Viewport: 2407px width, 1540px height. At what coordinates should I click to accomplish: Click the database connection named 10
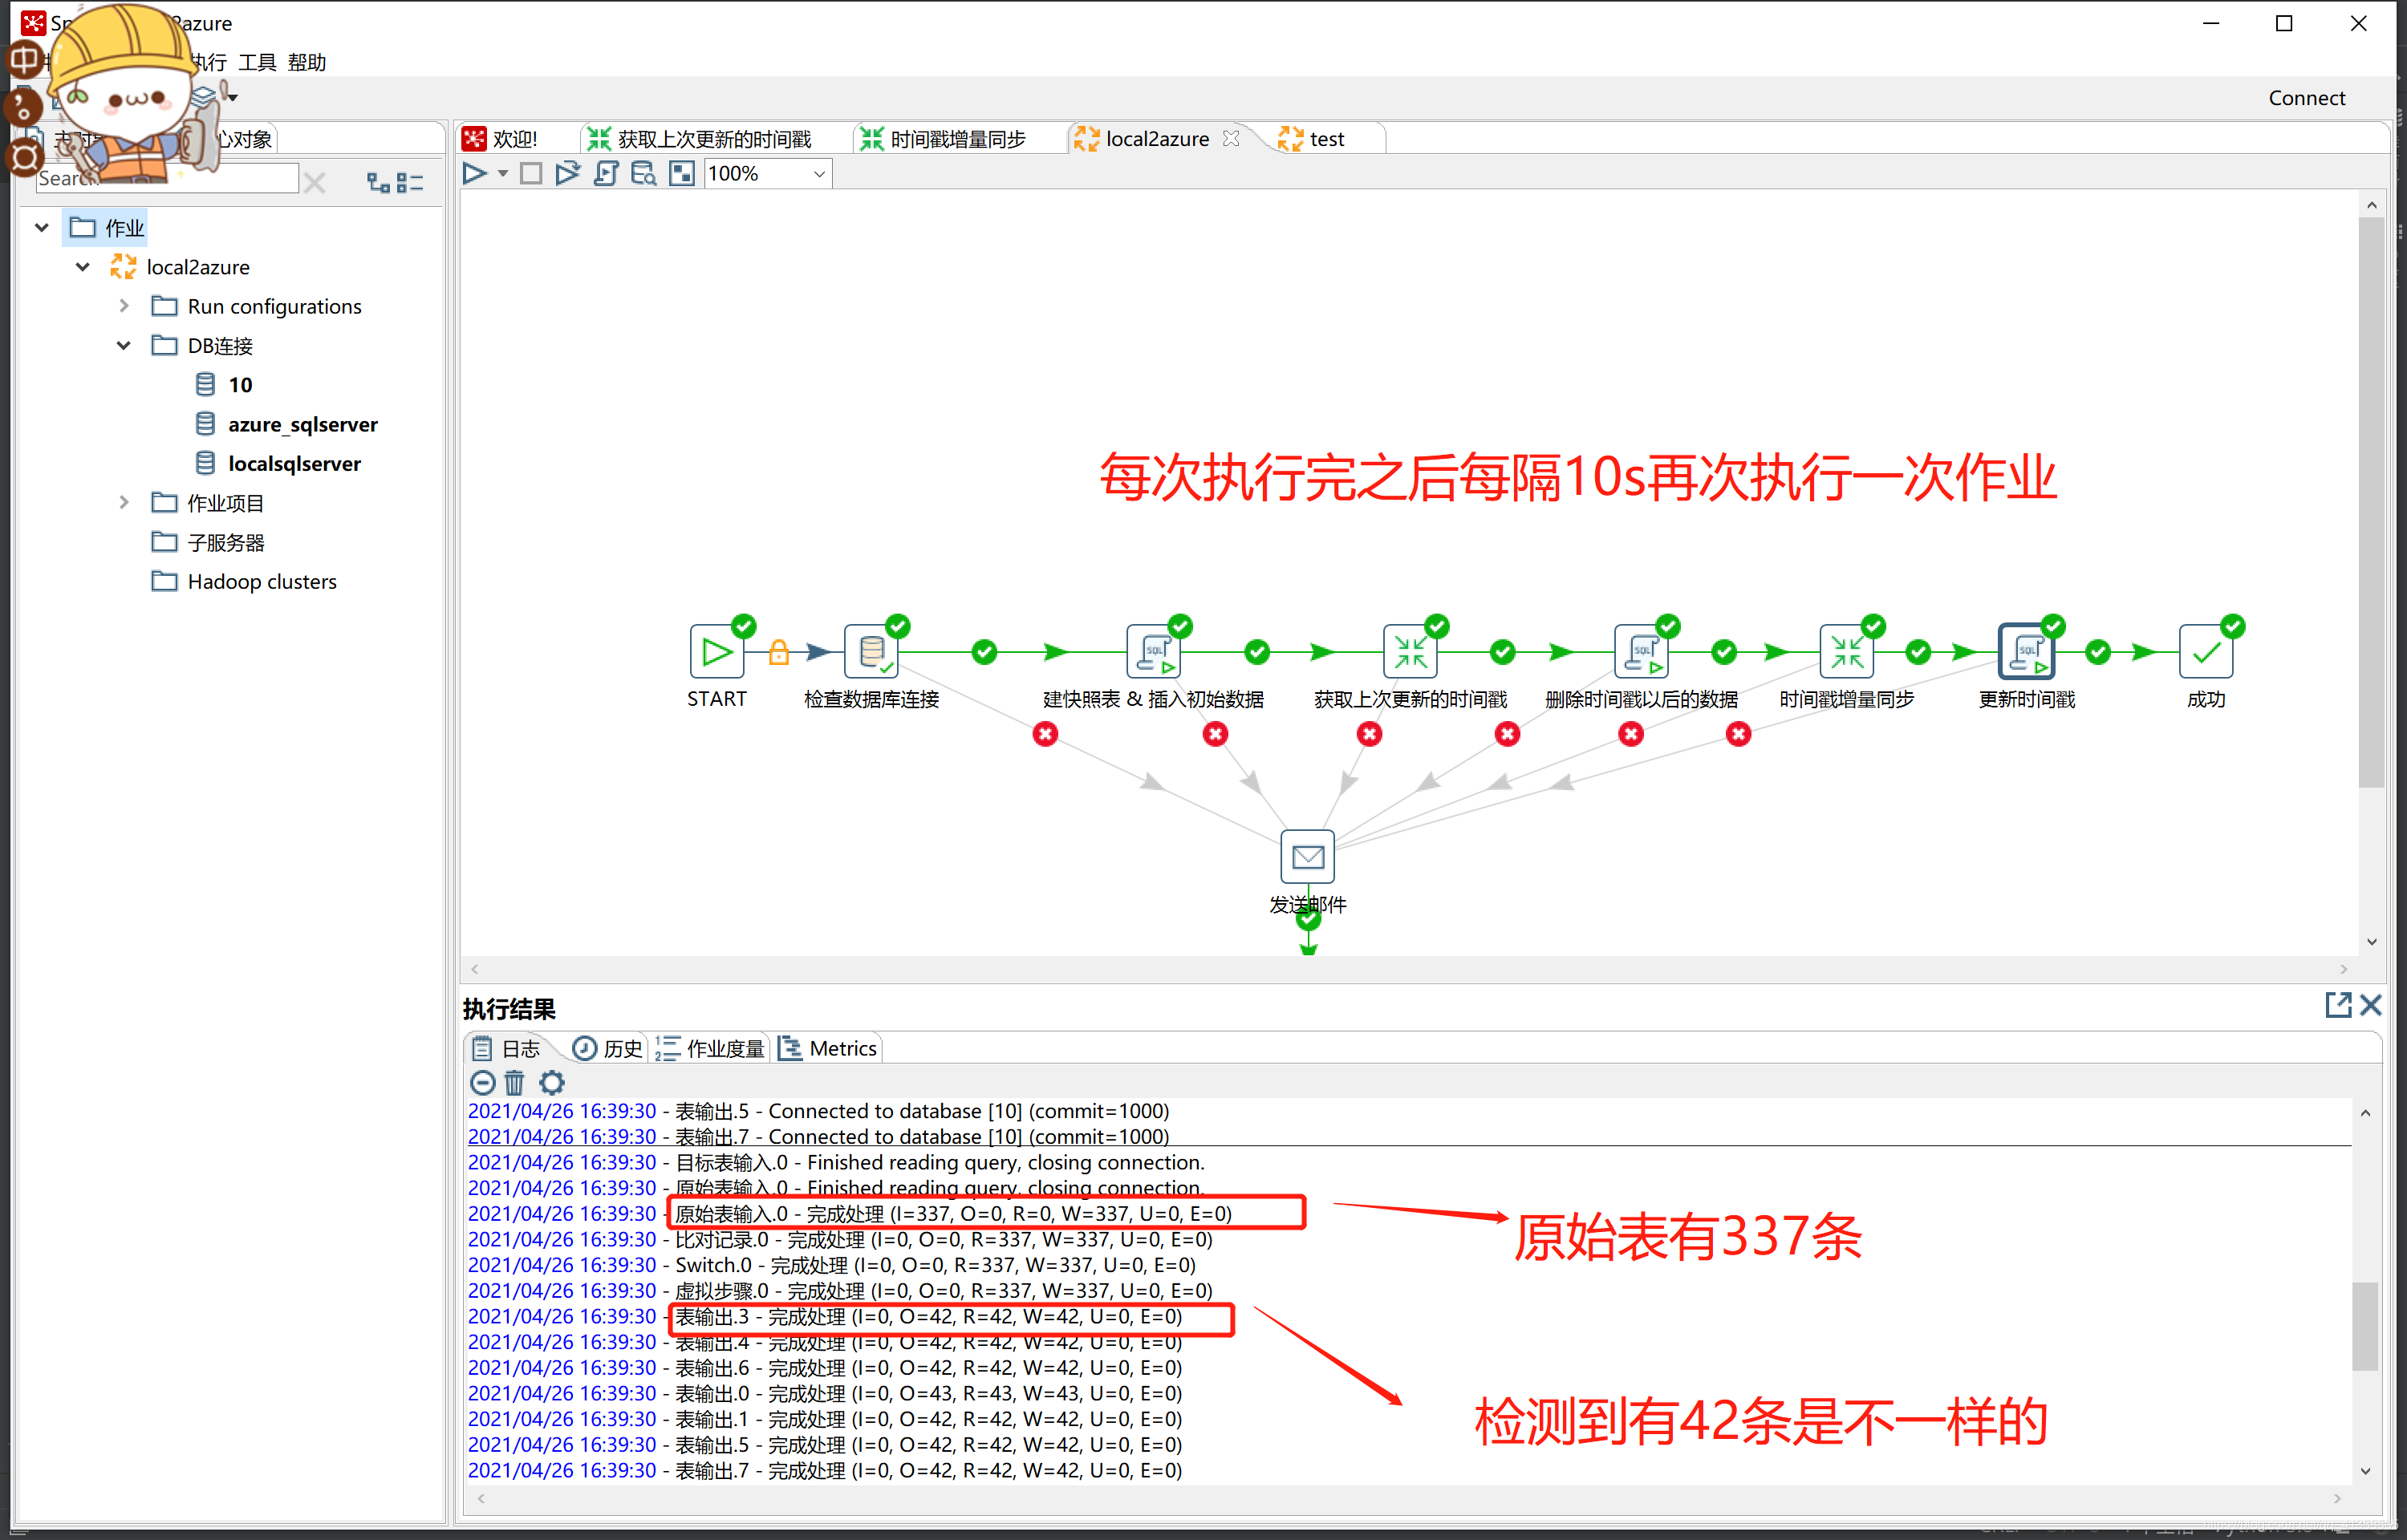[240, 385]
